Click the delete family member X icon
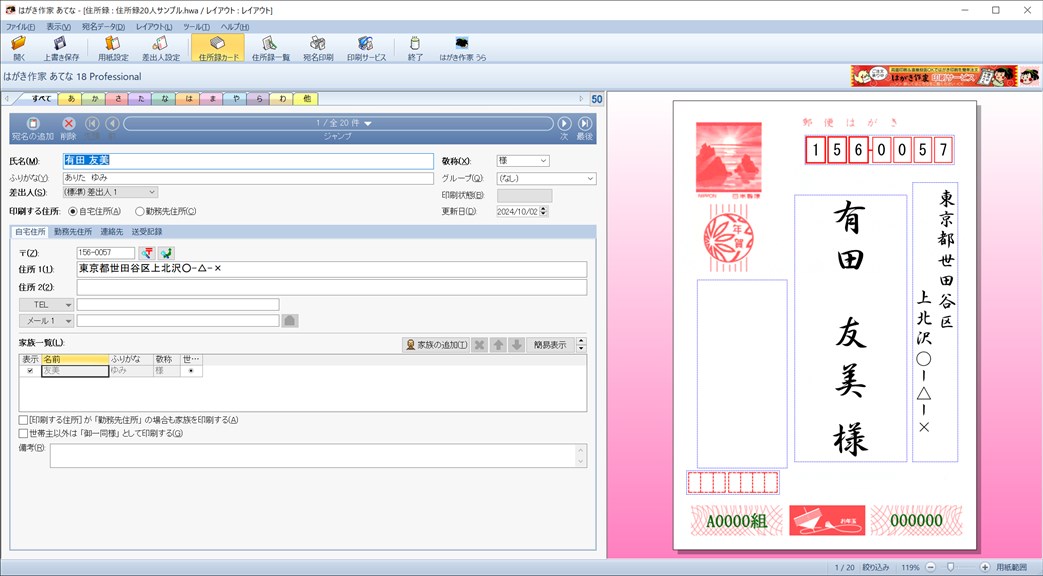Image resolution: width=1043 pixels, height=576 pixels. pos(479,345)
